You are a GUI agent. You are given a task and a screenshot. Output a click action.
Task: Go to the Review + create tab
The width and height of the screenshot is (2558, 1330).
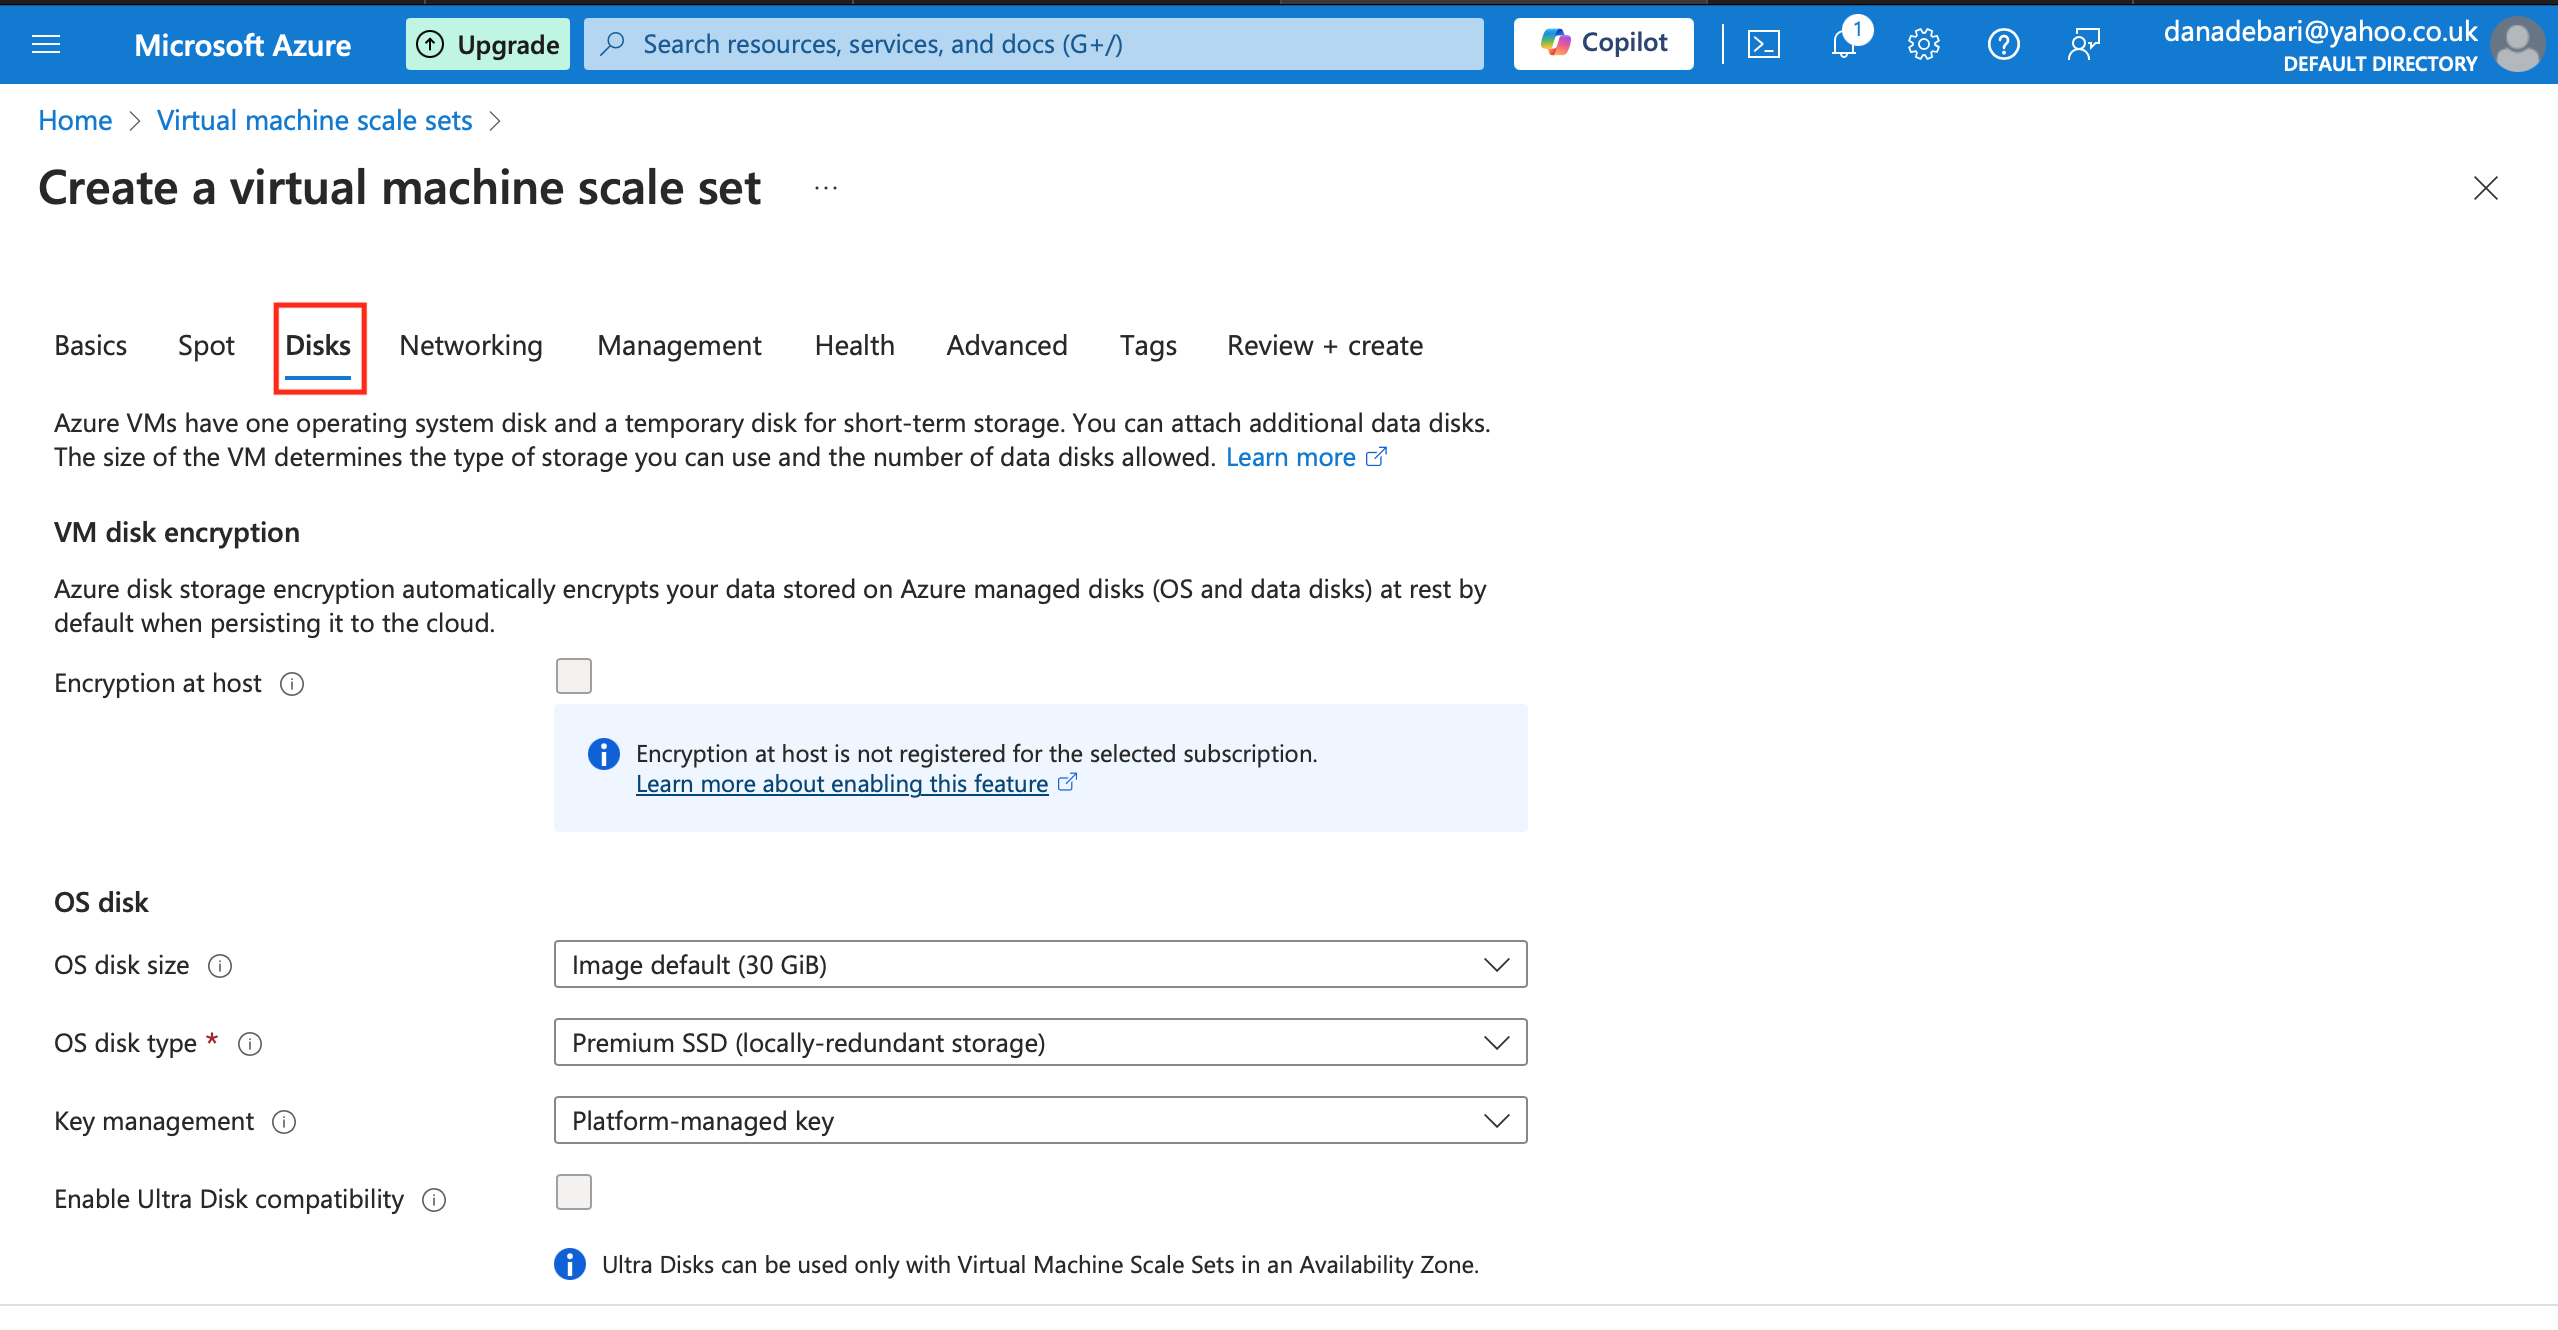click(x=1325, y=346)
